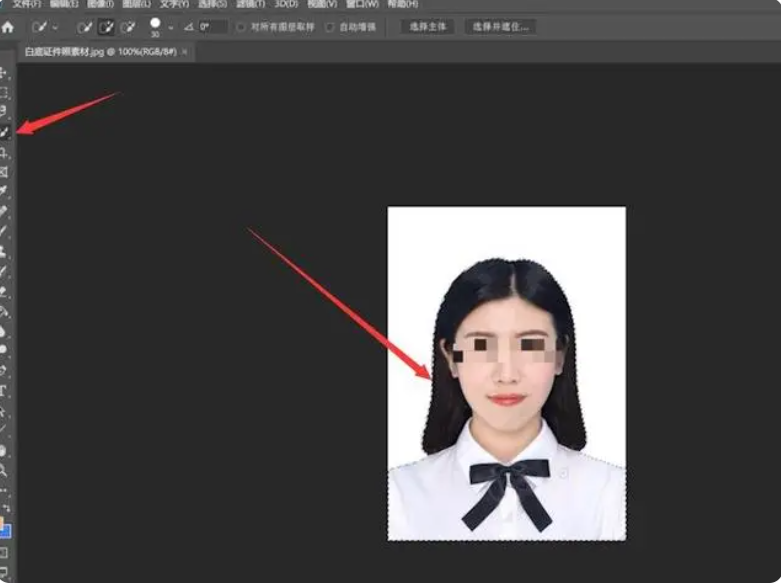The height and width of the screenshot is (583, 781).
Task: Choose the Subtract from selection mode icon
Action: 128,27
